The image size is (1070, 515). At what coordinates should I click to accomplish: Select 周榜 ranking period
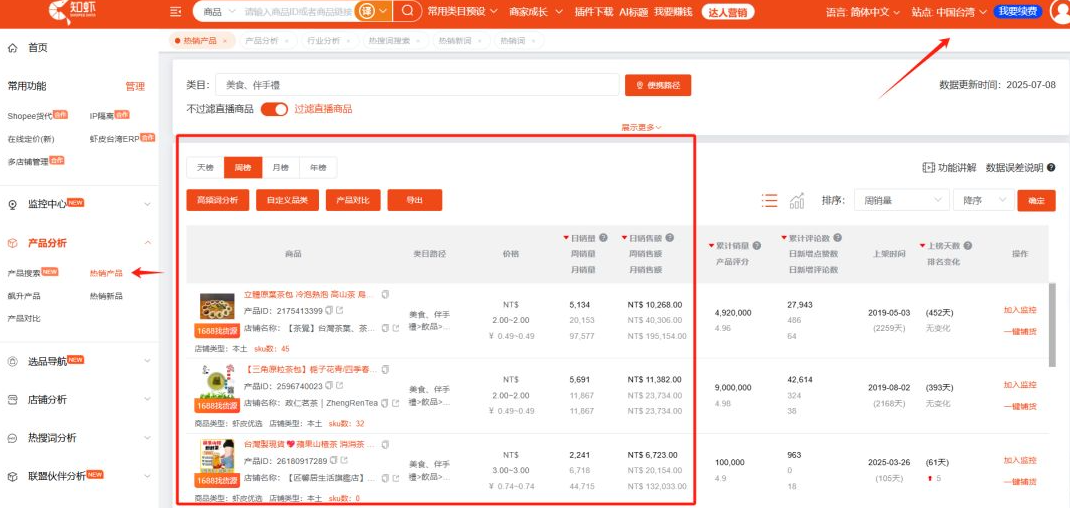(x=243, y=168)
